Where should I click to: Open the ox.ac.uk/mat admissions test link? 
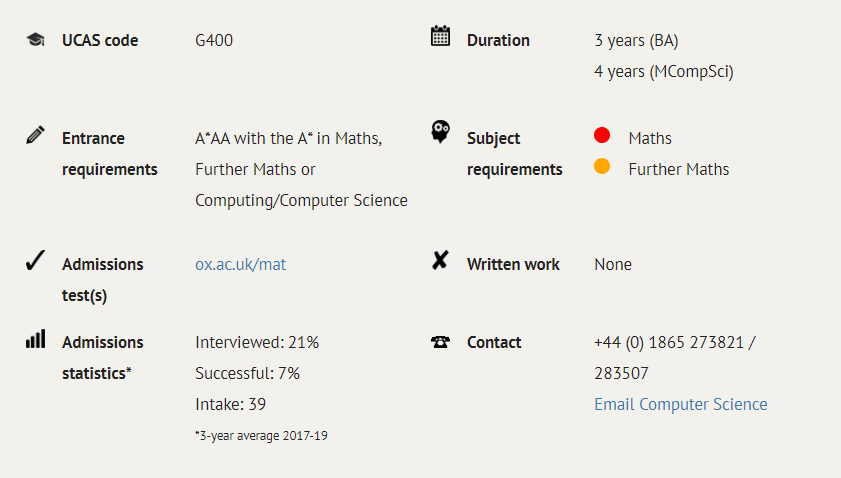tap(240, 264)
